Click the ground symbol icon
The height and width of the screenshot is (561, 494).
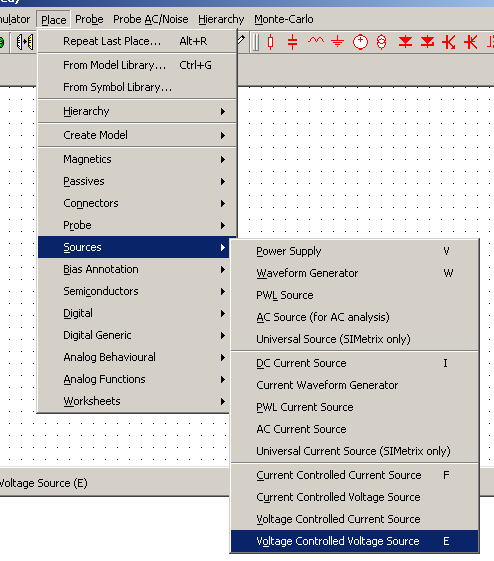click(x=337, y=42)
